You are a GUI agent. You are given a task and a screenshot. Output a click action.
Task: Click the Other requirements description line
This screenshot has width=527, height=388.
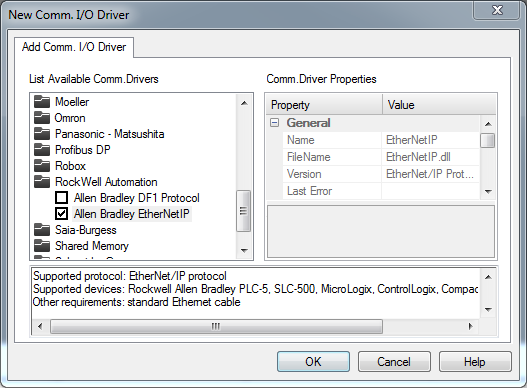[136, 302]
